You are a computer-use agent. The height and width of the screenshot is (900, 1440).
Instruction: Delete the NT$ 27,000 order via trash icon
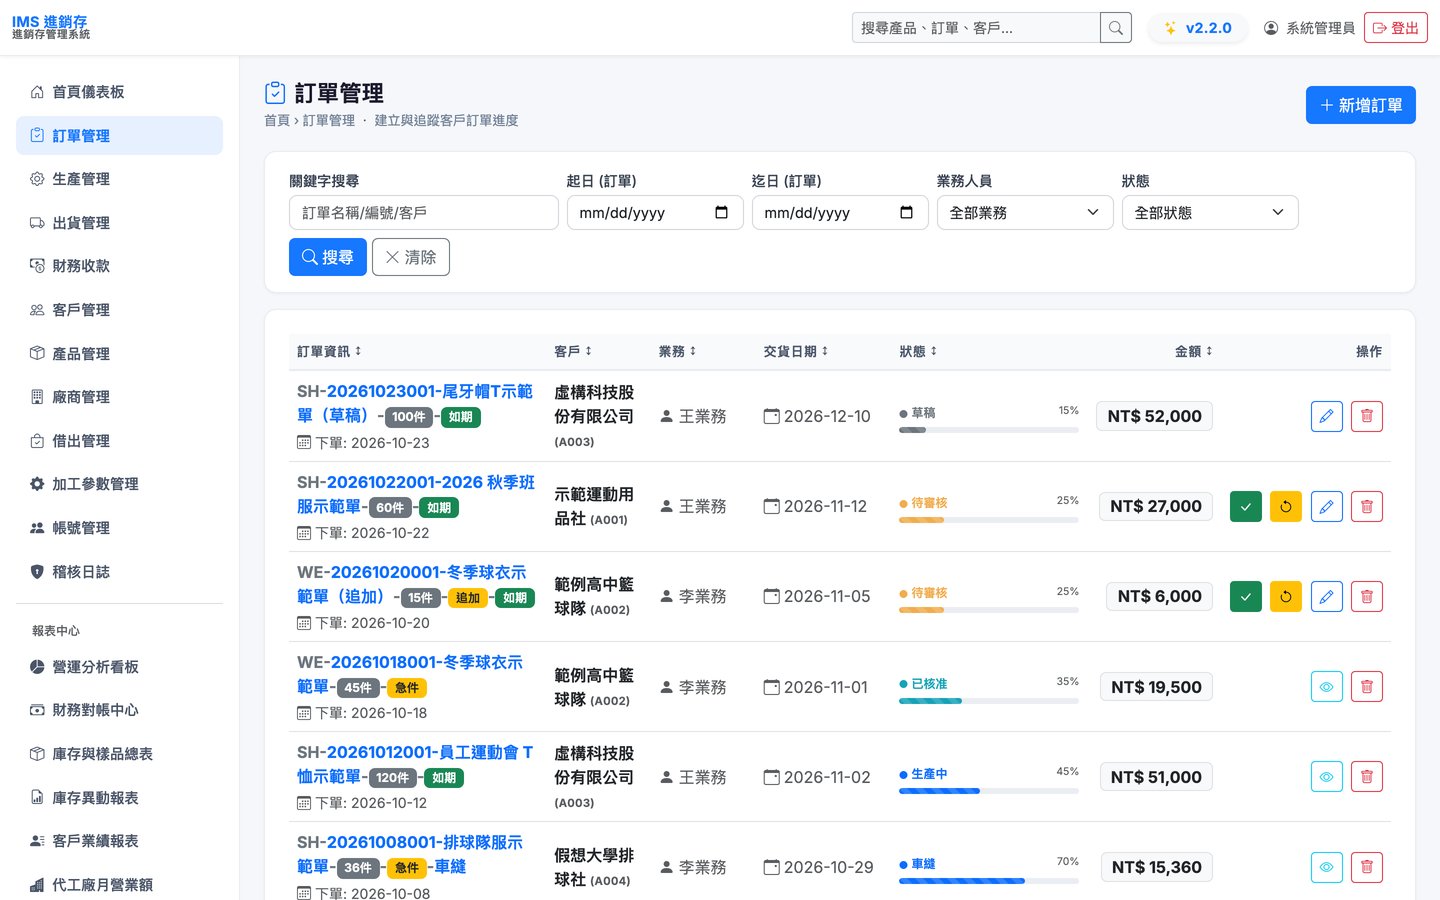pyautogui.click(x=1367, y=506)
